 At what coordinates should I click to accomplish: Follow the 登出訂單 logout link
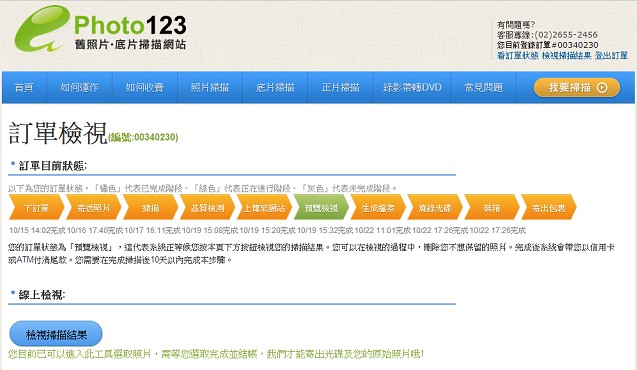point(611,56)
